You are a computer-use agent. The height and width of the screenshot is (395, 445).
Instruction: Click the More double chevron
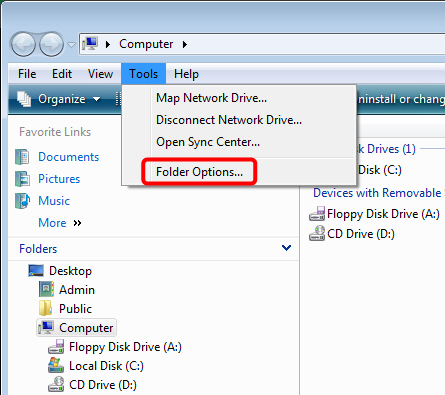pos(77,223)
